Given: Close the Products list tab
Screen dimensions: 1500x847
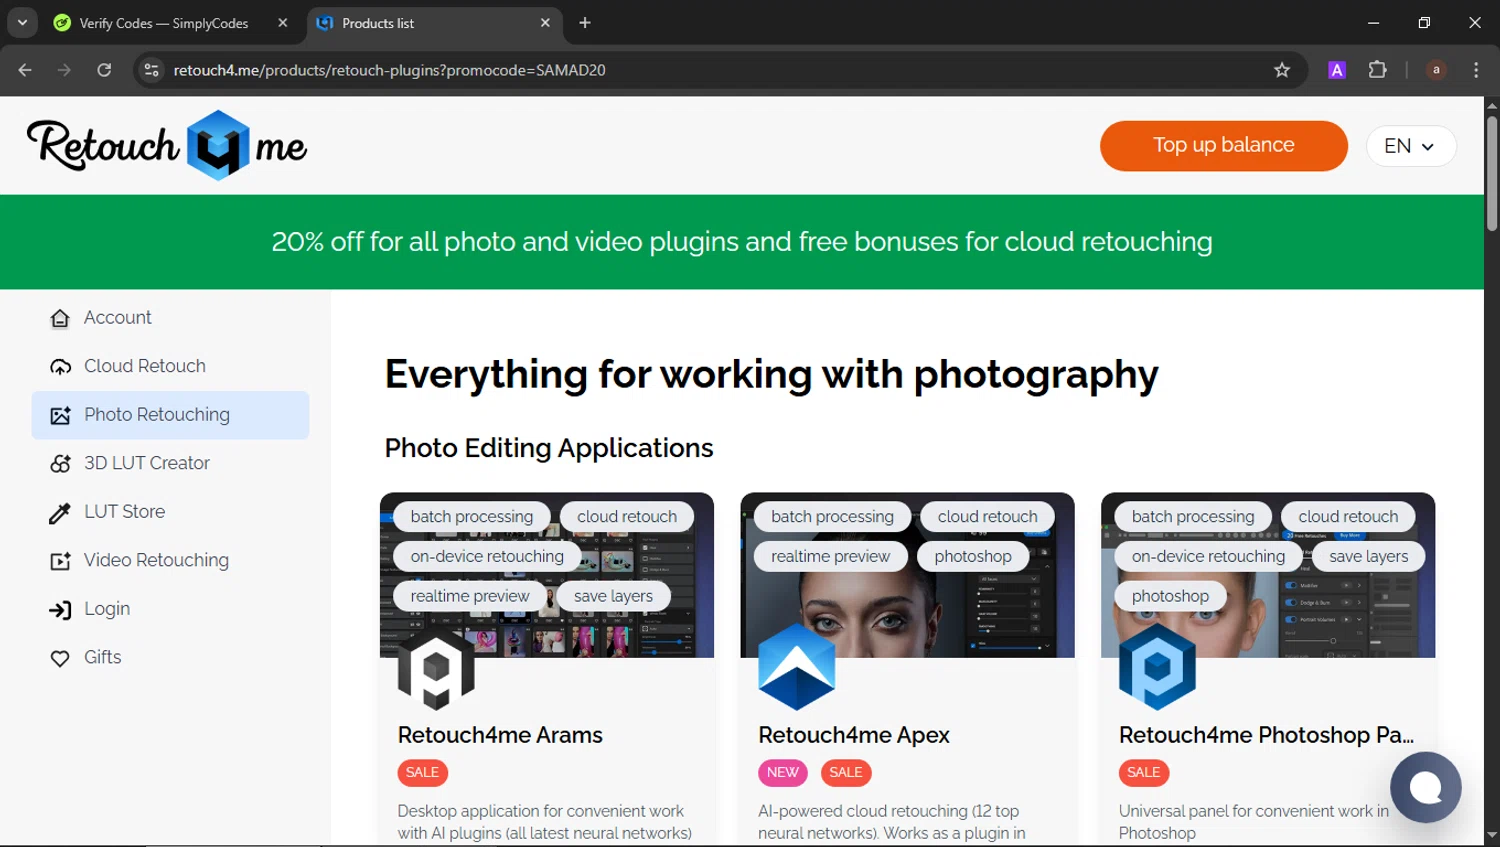Looking at the screenshot, I should pos(545,23).
